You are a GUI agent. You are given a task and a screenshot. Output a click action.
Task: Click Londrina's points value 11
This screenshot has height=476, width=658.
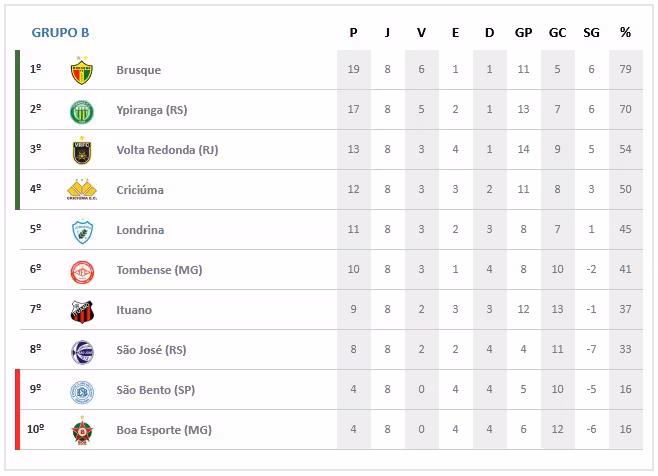pyautogui.click(x=353, y=230)
